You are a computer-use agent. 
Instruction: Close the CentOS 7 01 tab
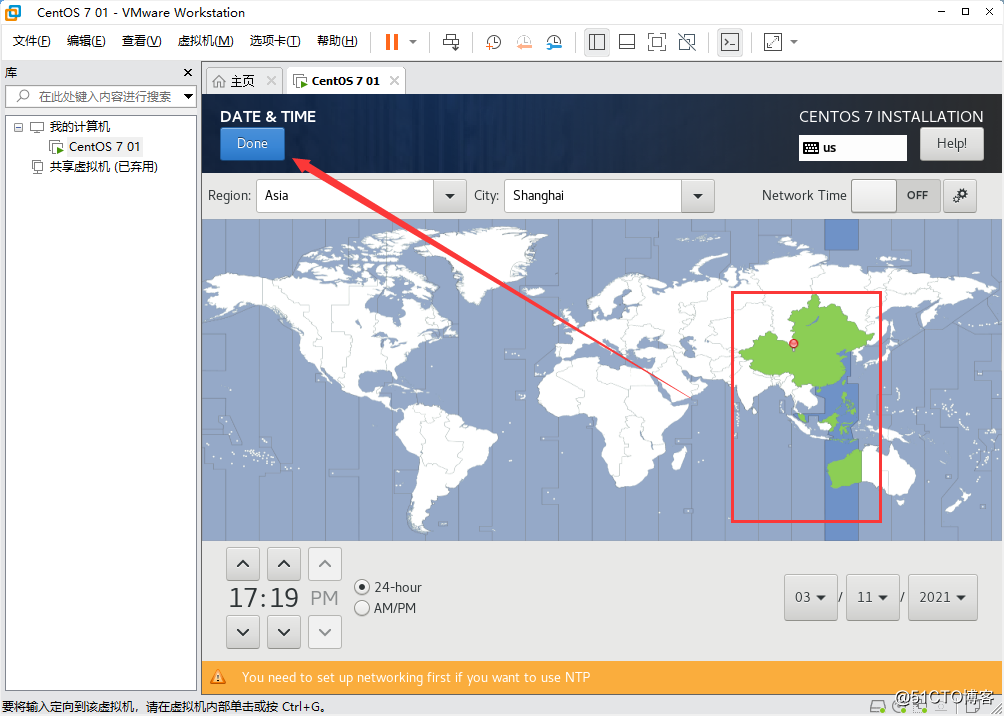tap(394, 81)
